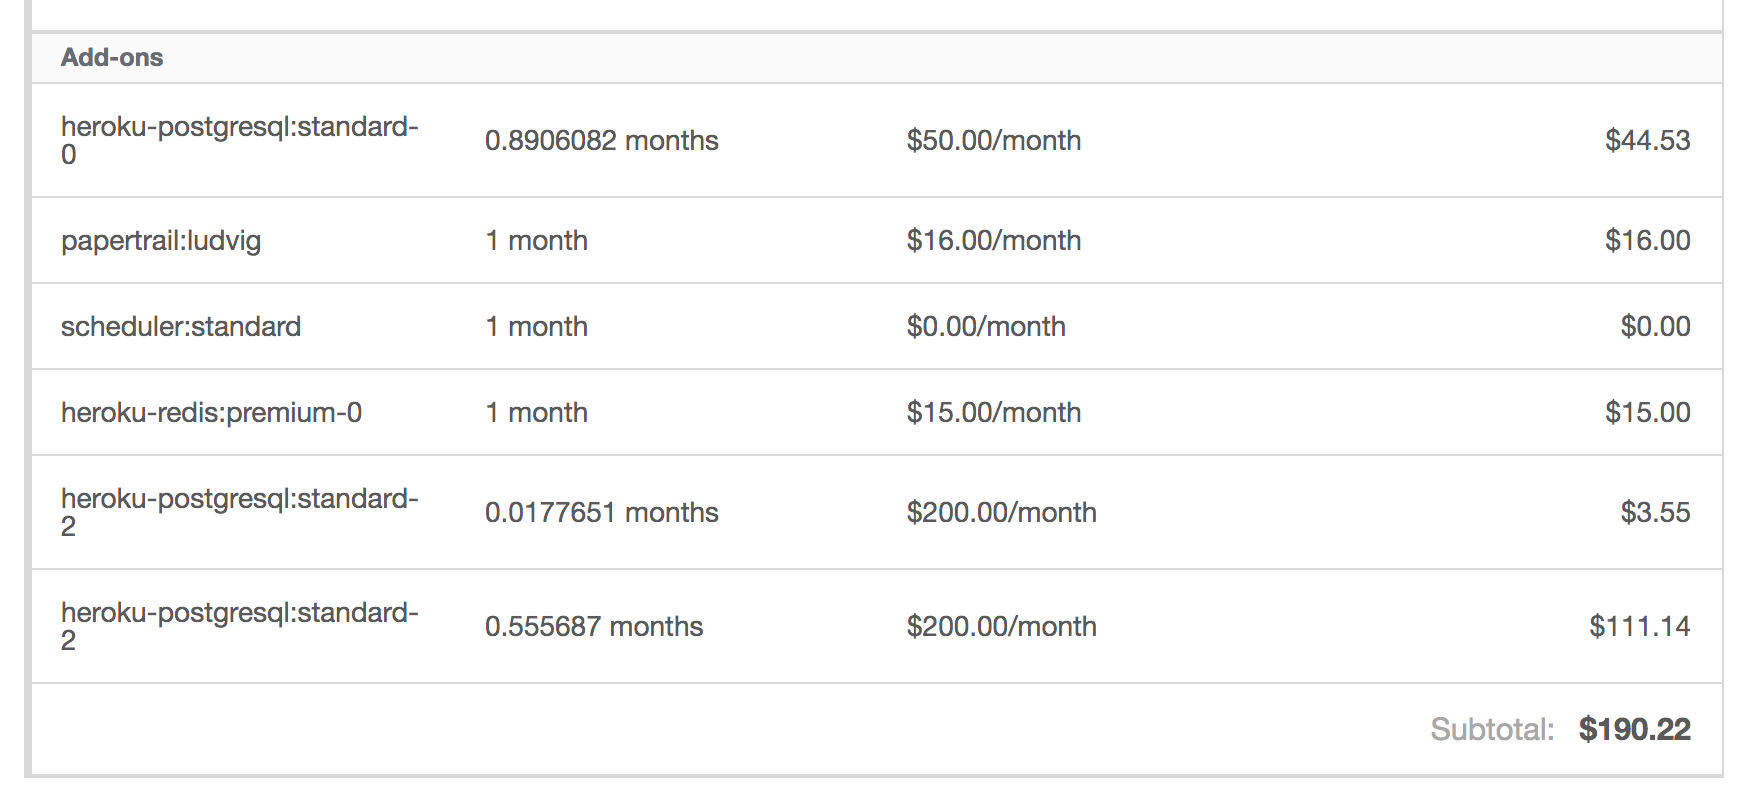Click the $44.53 charge amount
The image size is (1742, 796).
(x=1647, y=141)
